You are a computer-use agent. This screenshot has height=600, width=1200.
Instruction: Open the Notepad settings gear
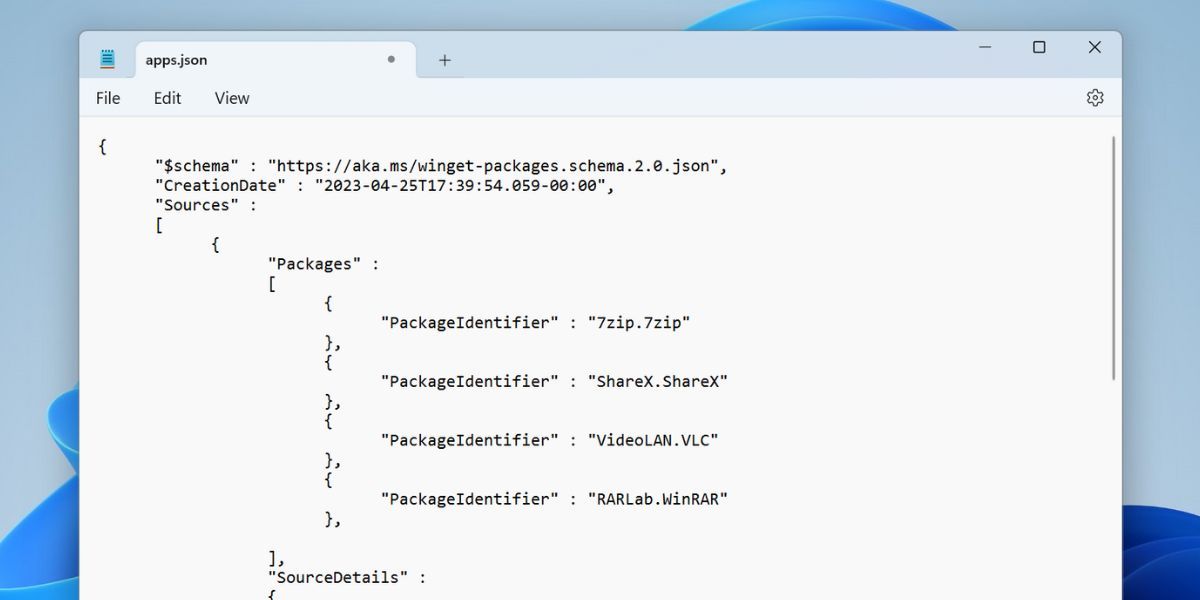(x=1095, y=97)
